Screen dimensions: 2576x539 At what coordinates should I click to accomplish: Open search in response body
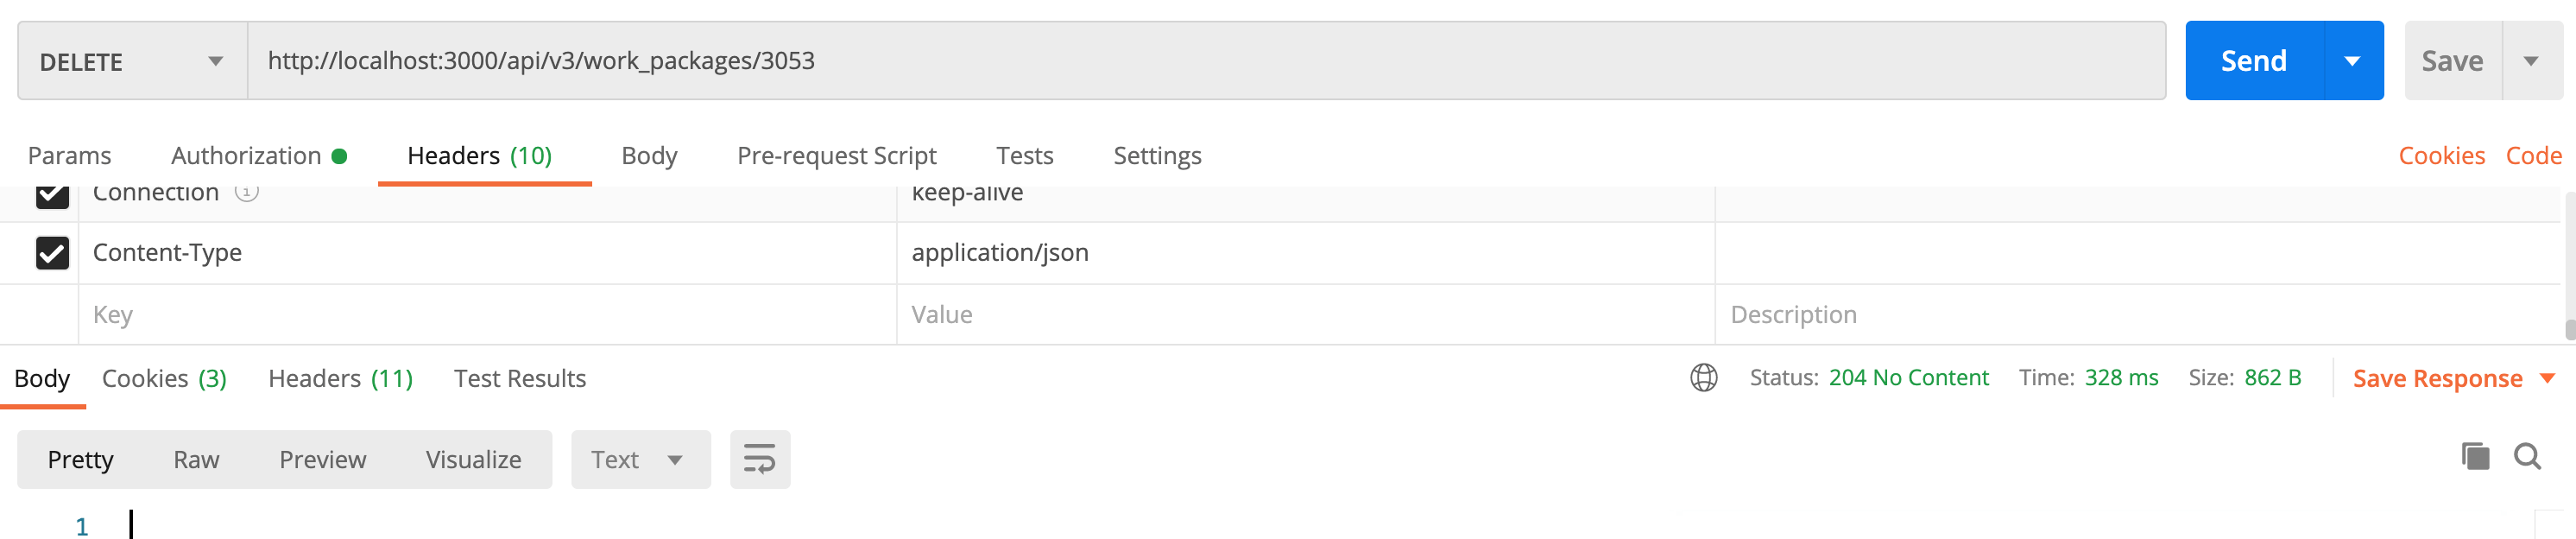[x=2527, y=457]
